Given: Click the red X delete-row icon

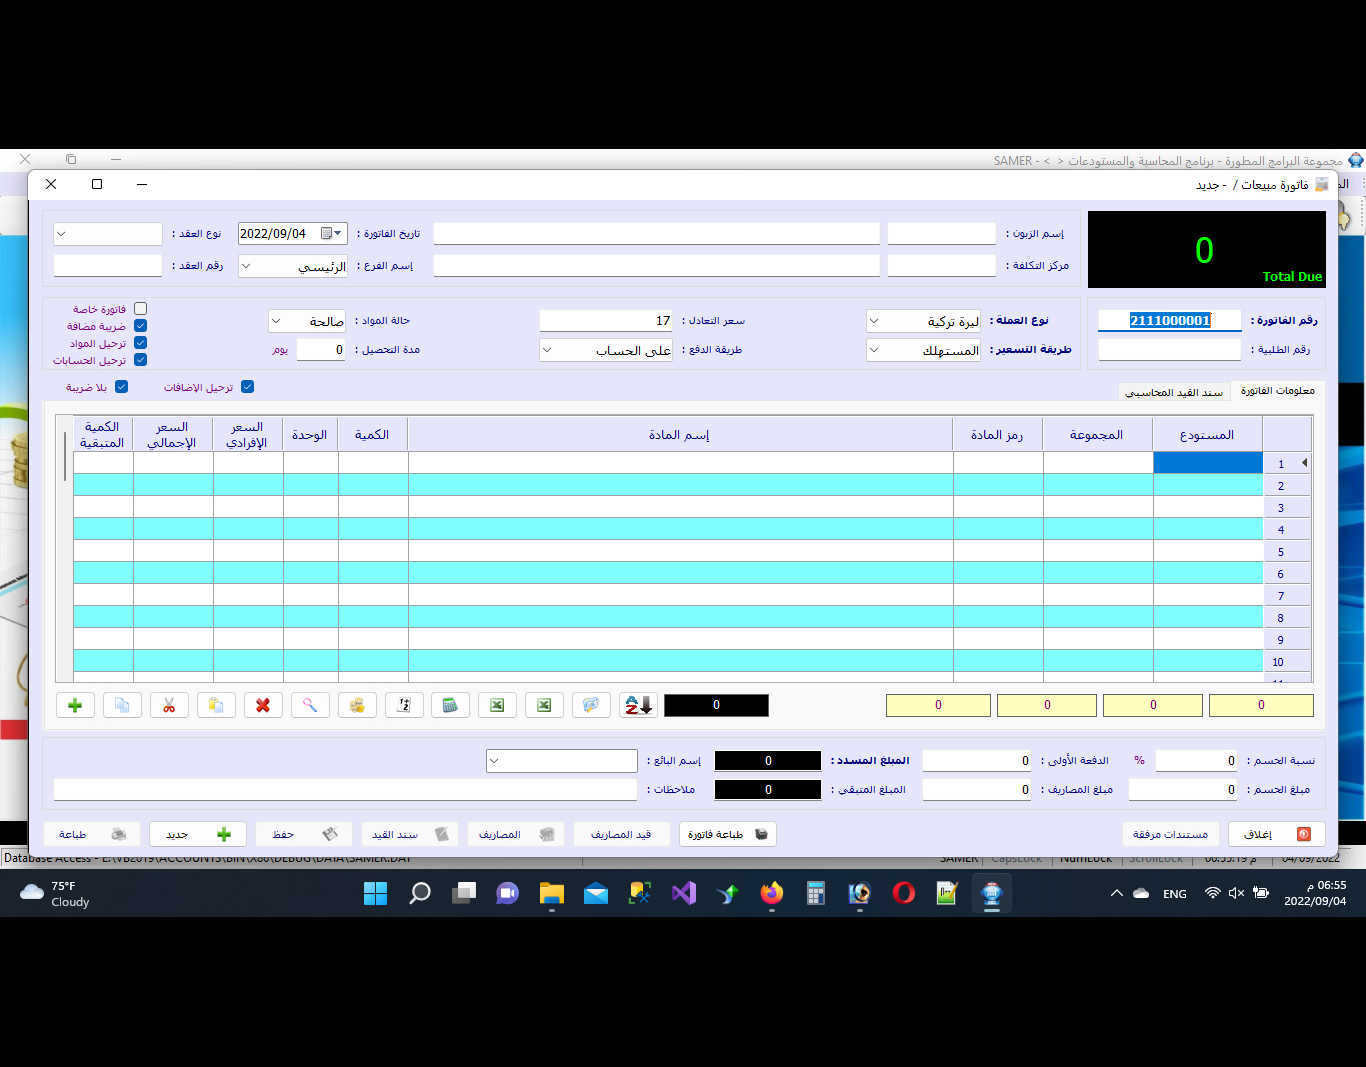Looking at the screenshot, I should coord(263,705).
